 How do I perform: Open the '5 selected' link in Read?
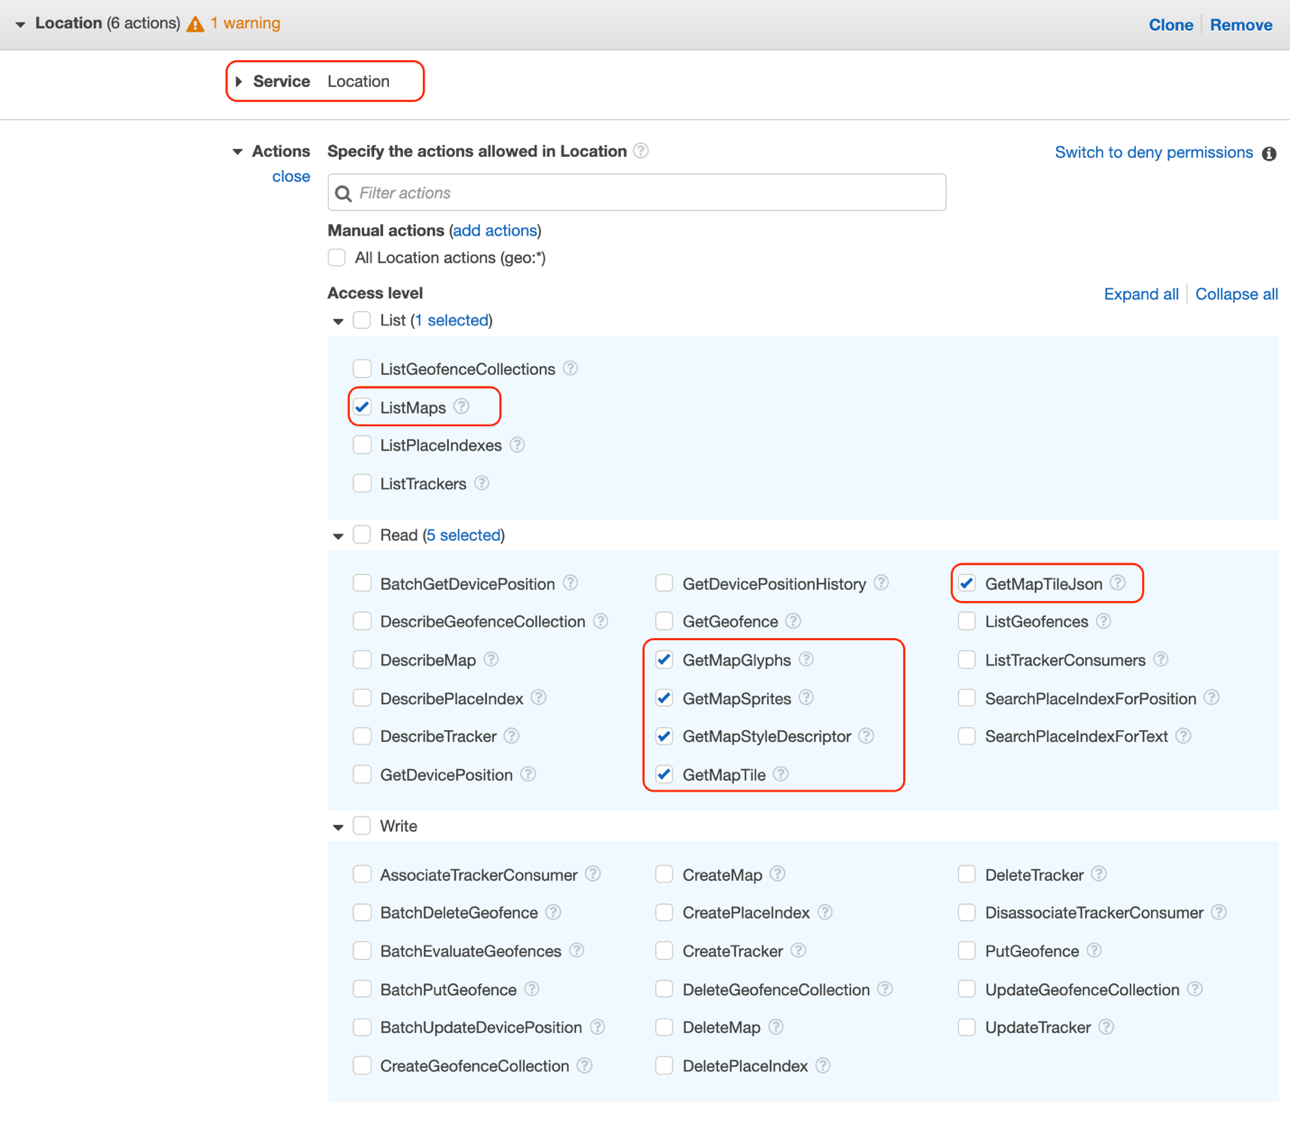click(463, 535)
